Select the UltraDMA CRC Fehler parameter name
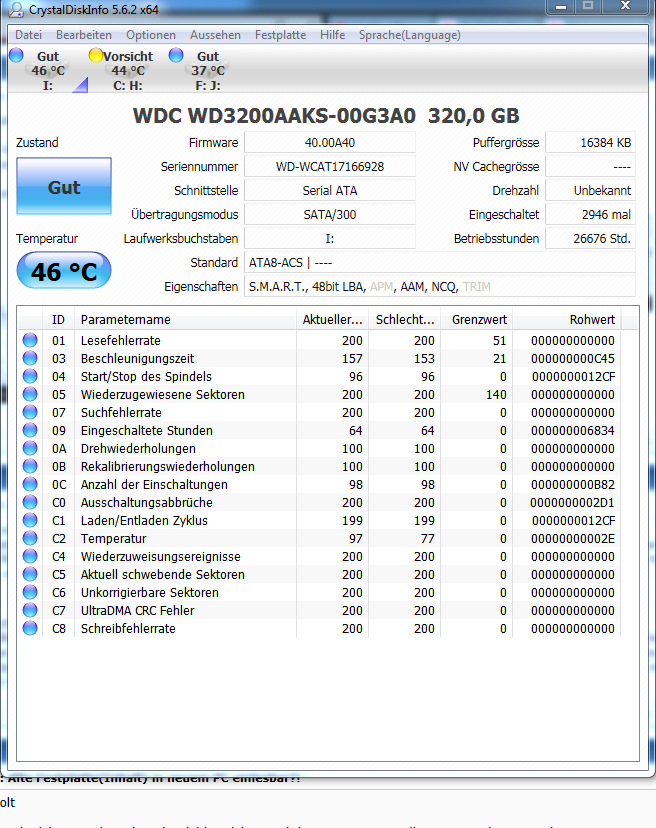 [x=137, y=610]
